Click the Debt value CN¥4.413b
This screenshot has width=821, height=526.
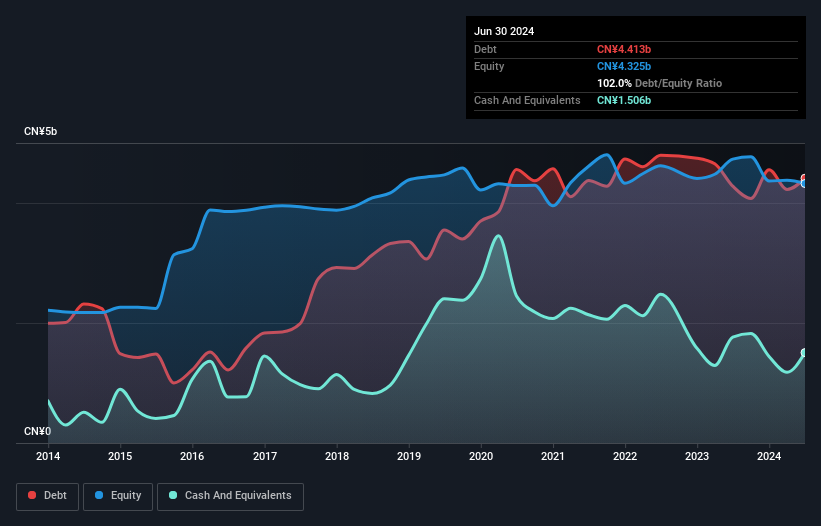pos(624,49)
